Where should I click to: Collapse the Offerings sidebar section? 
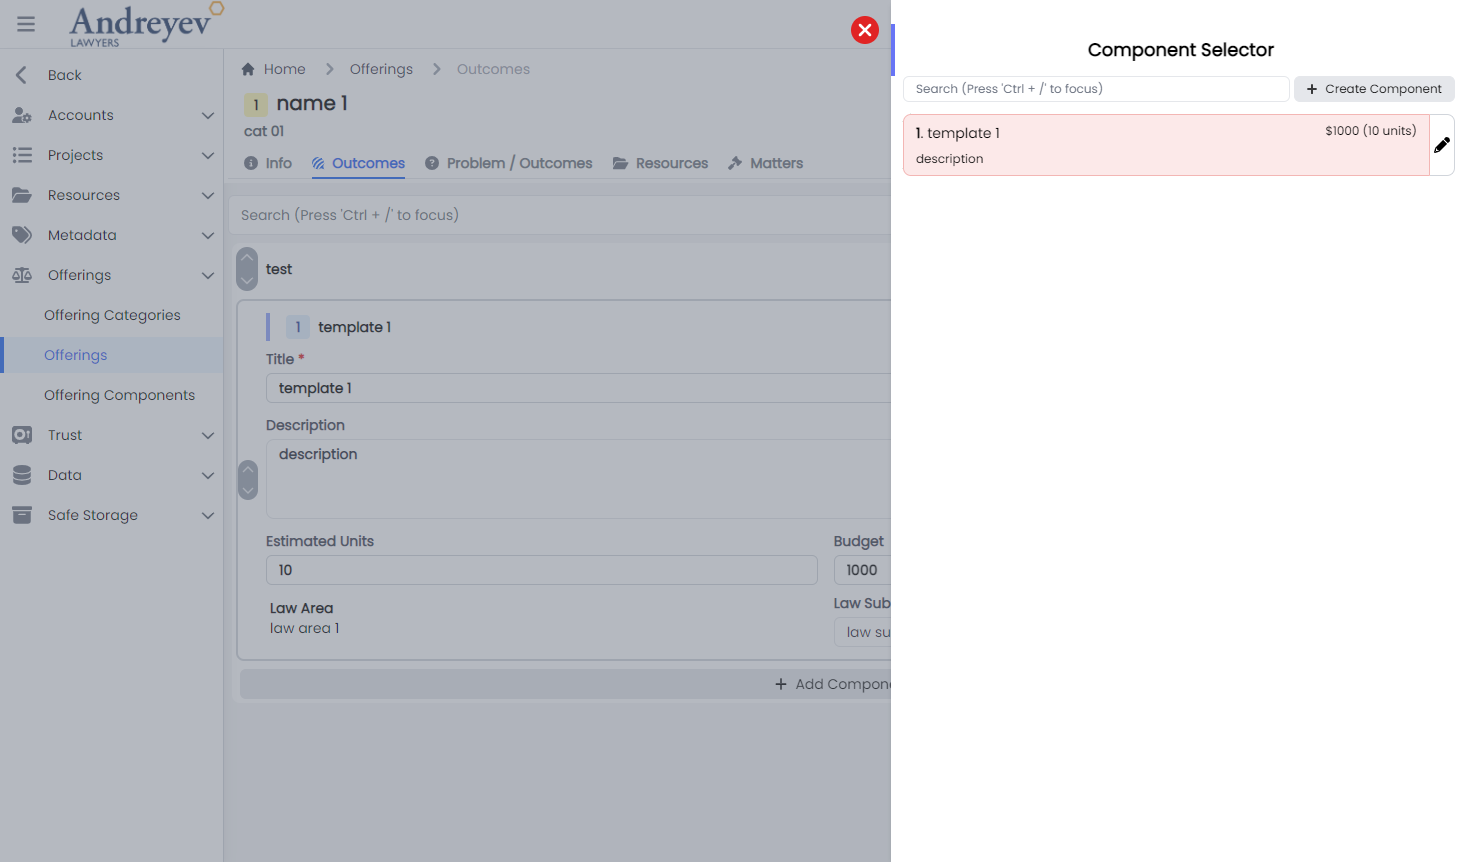point(208,275)
